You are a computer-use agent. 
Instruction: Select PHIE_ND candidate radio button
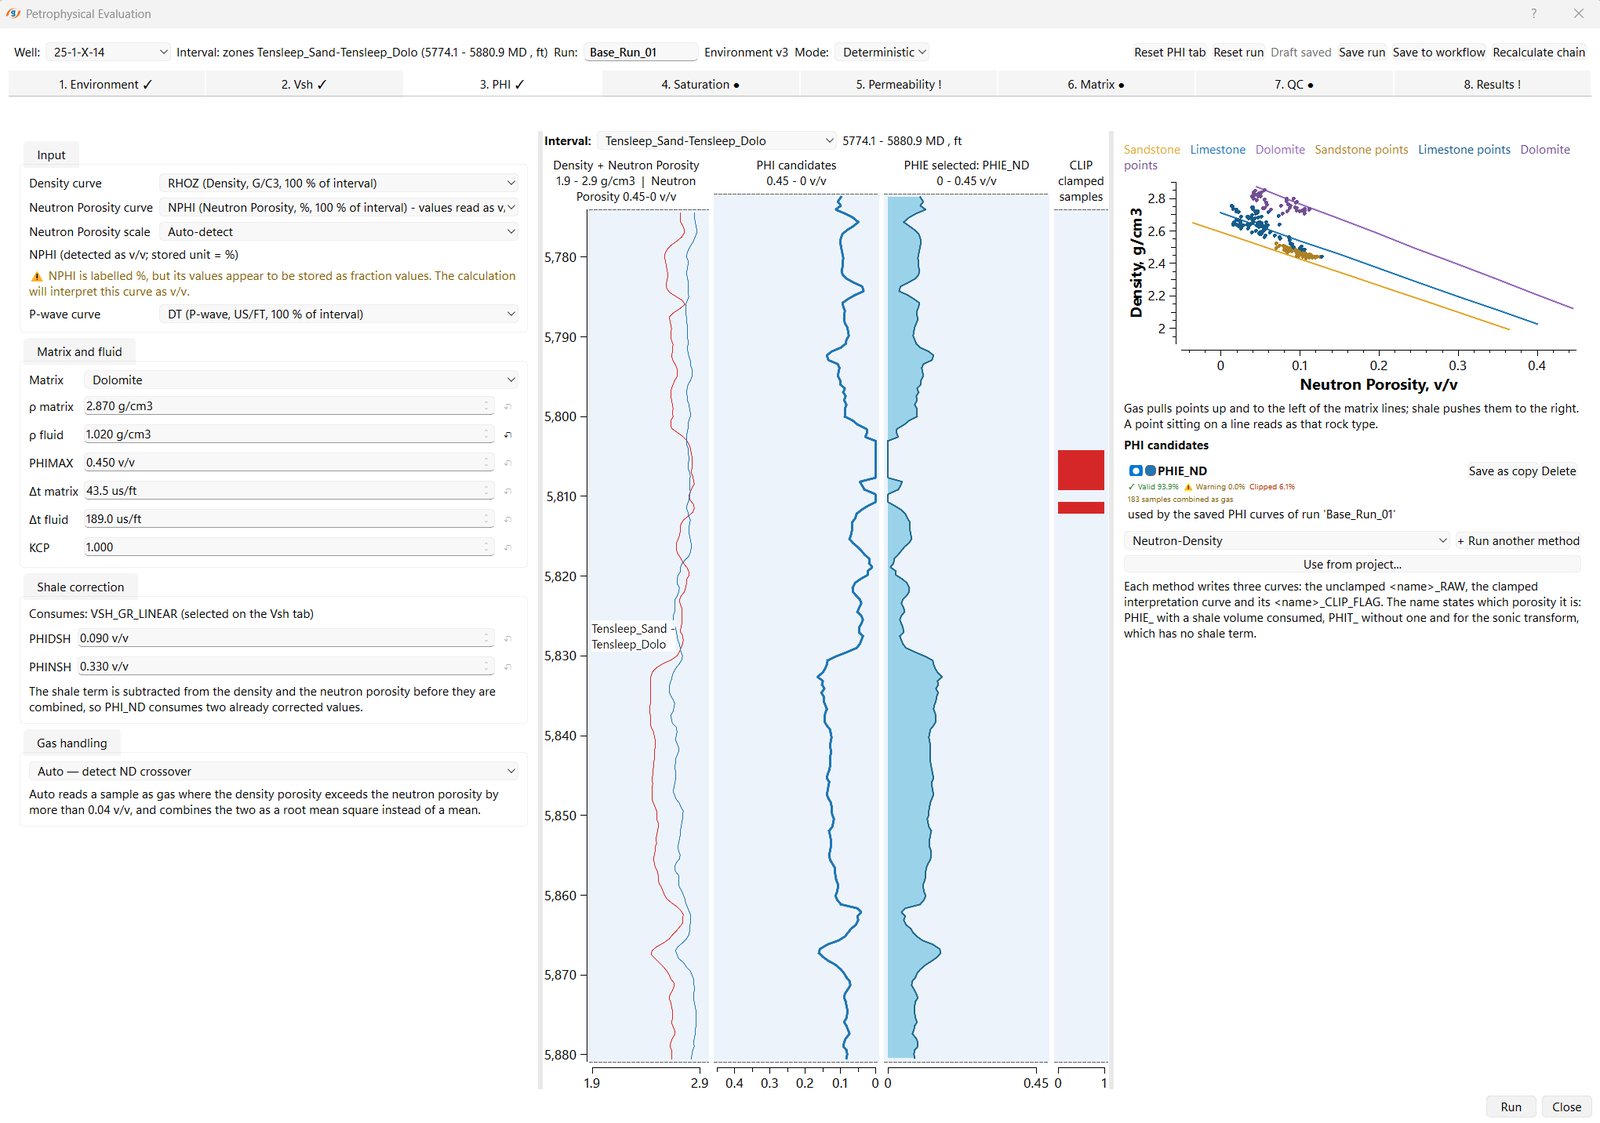1135,470
